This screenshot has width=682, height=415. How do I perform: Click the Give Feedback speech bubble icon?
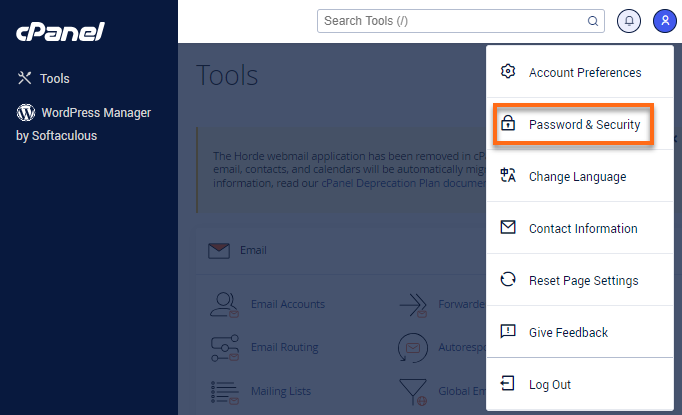[x=508, y=333]
